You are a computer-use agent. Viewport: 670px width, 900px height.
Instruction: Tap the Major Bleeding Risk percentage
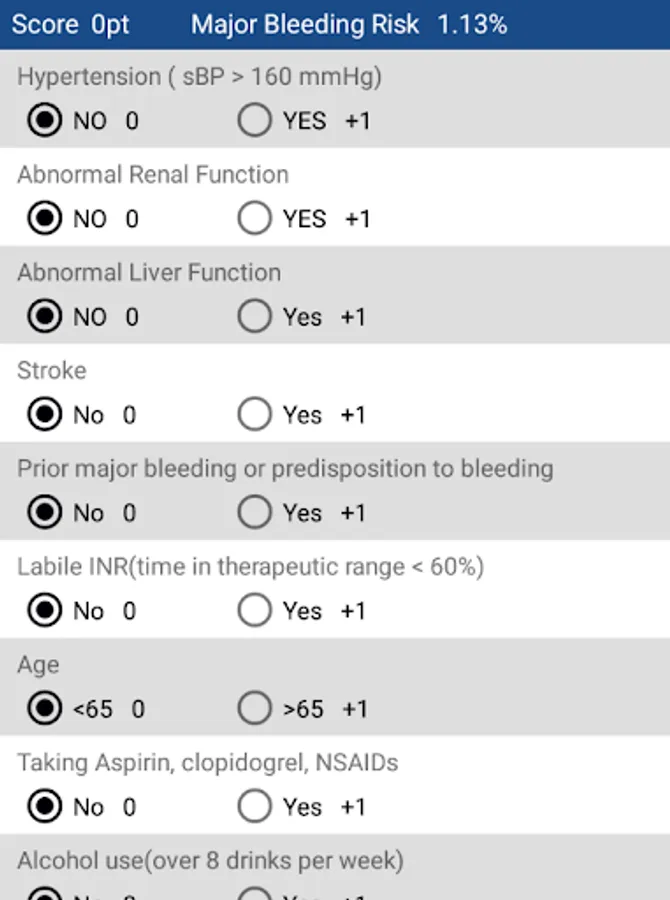tap(472, 25)
